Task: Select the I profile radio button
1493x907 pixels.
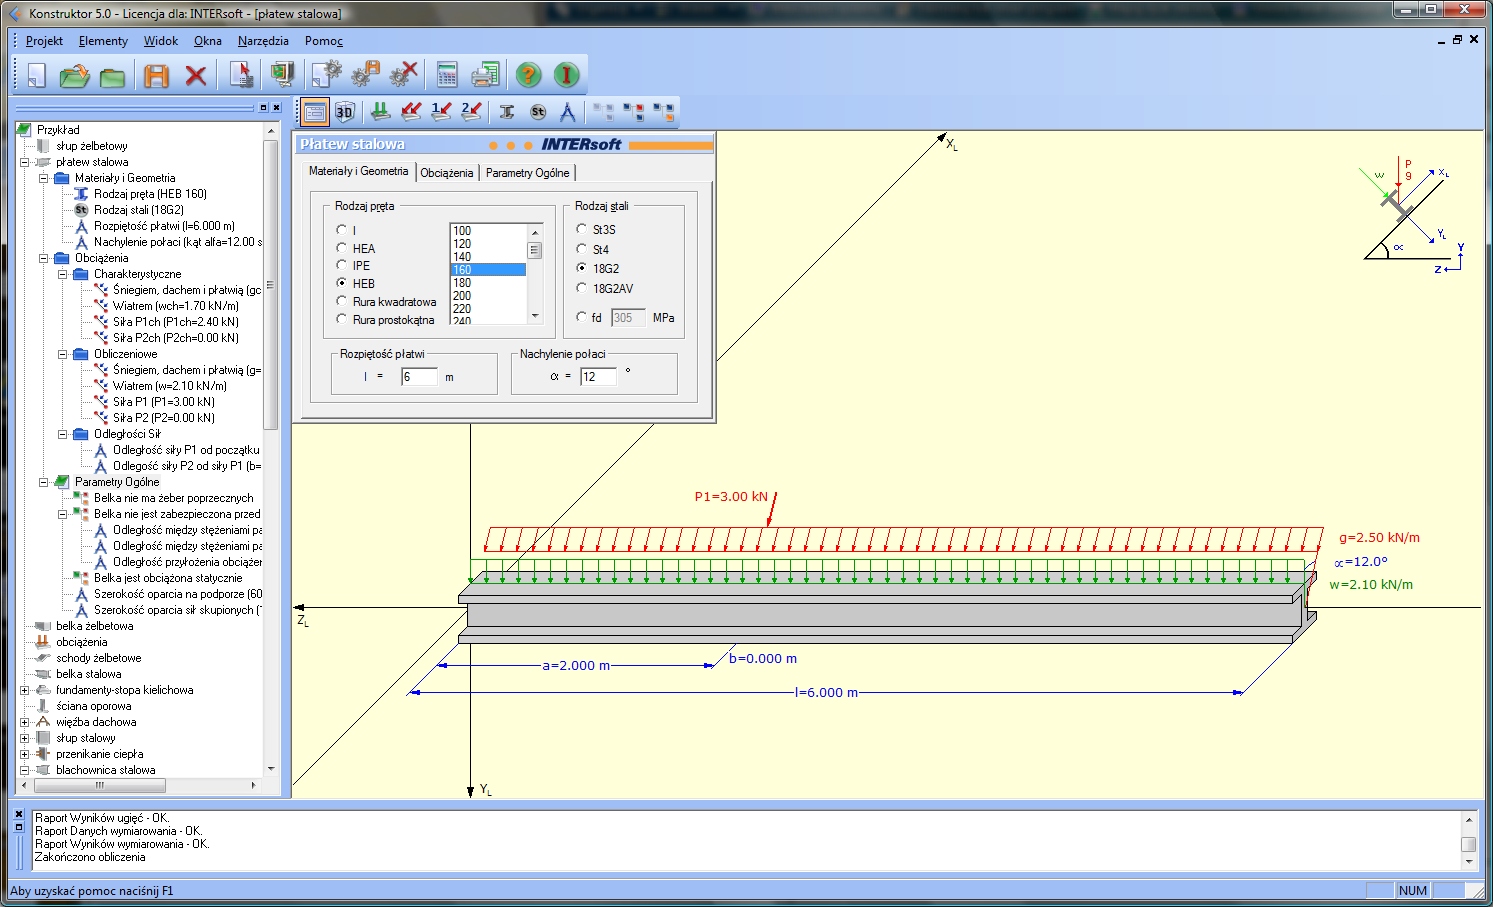Action: coord(342,230)
